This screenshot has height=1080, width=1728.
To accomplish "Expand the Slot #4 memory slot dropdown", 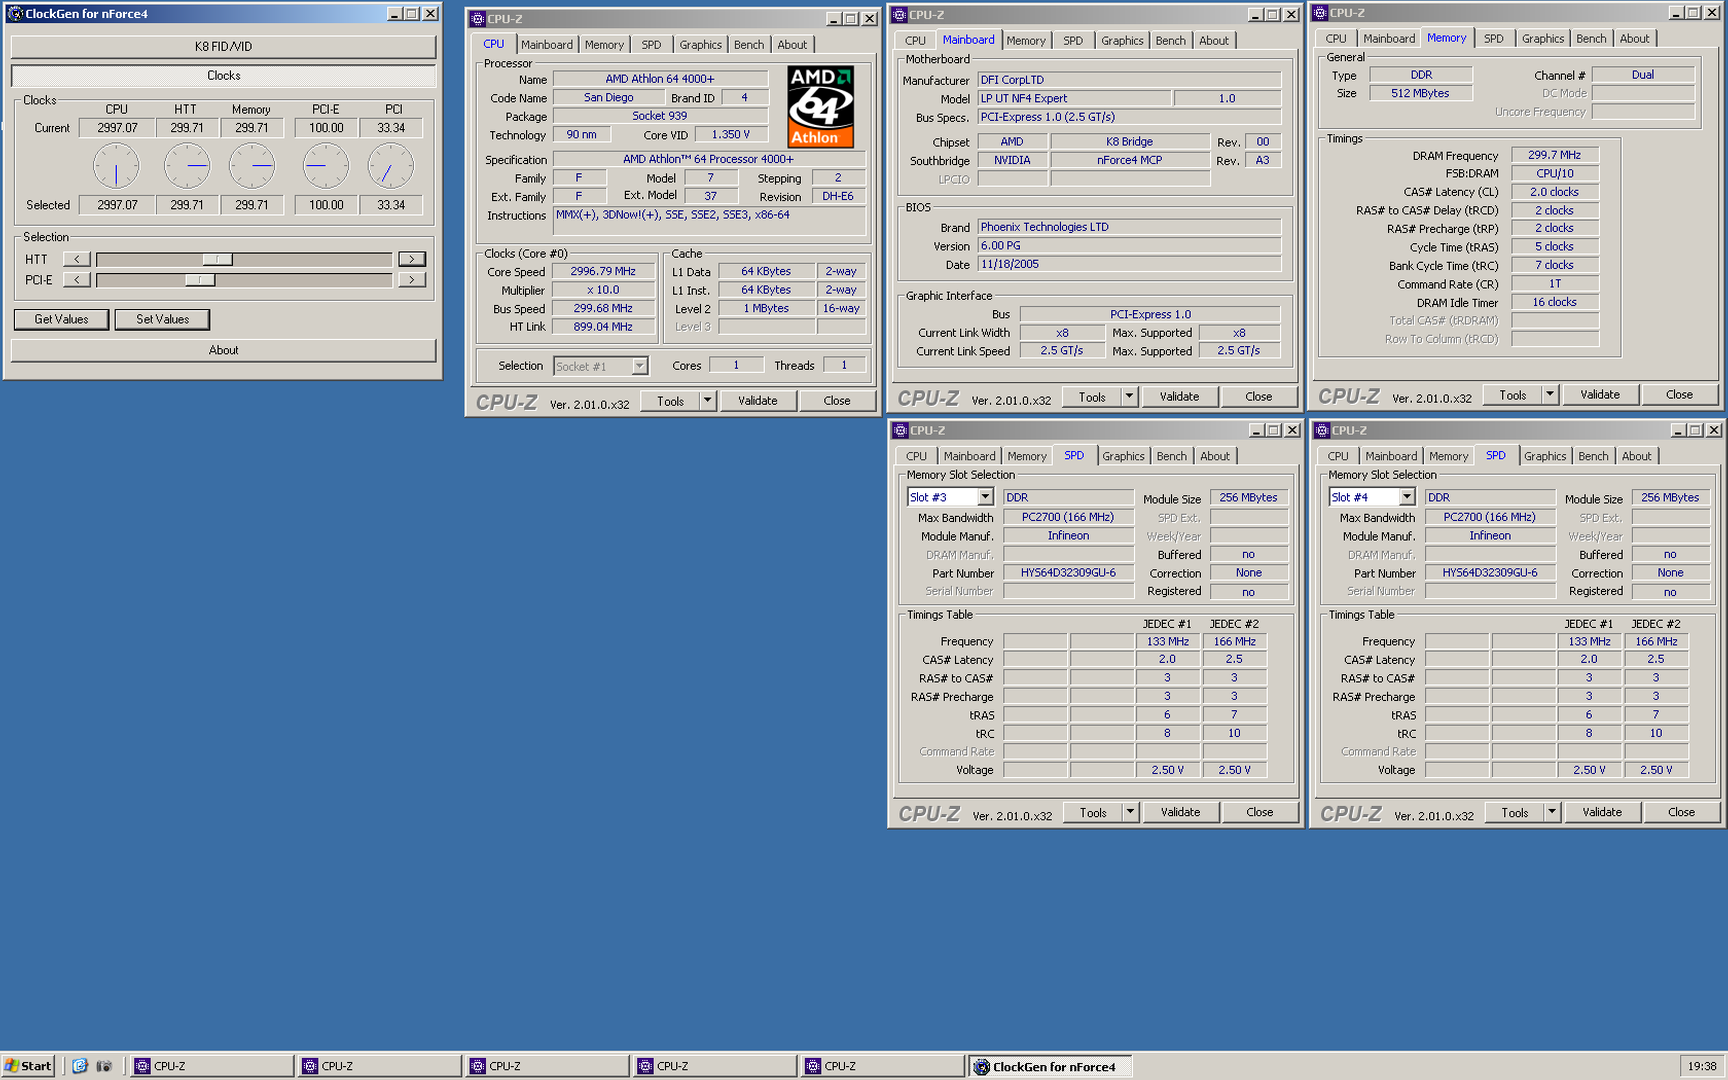I will coord(1407,497).
